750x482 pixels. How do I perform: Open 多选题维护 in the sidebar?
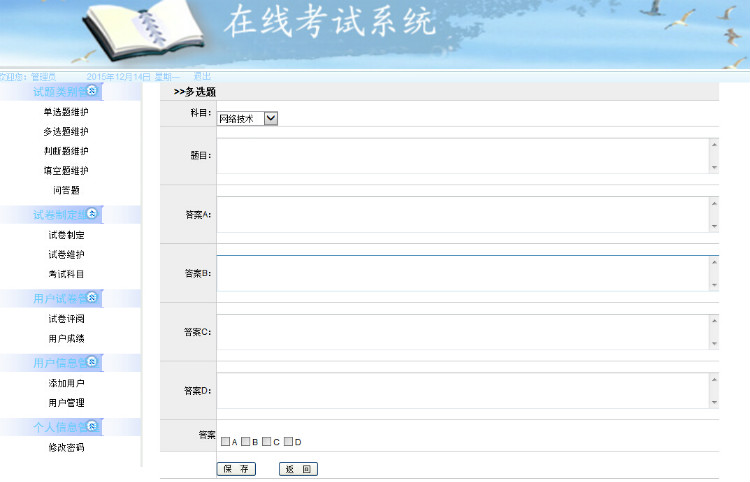pyautogui.click(x=66, y=131)
